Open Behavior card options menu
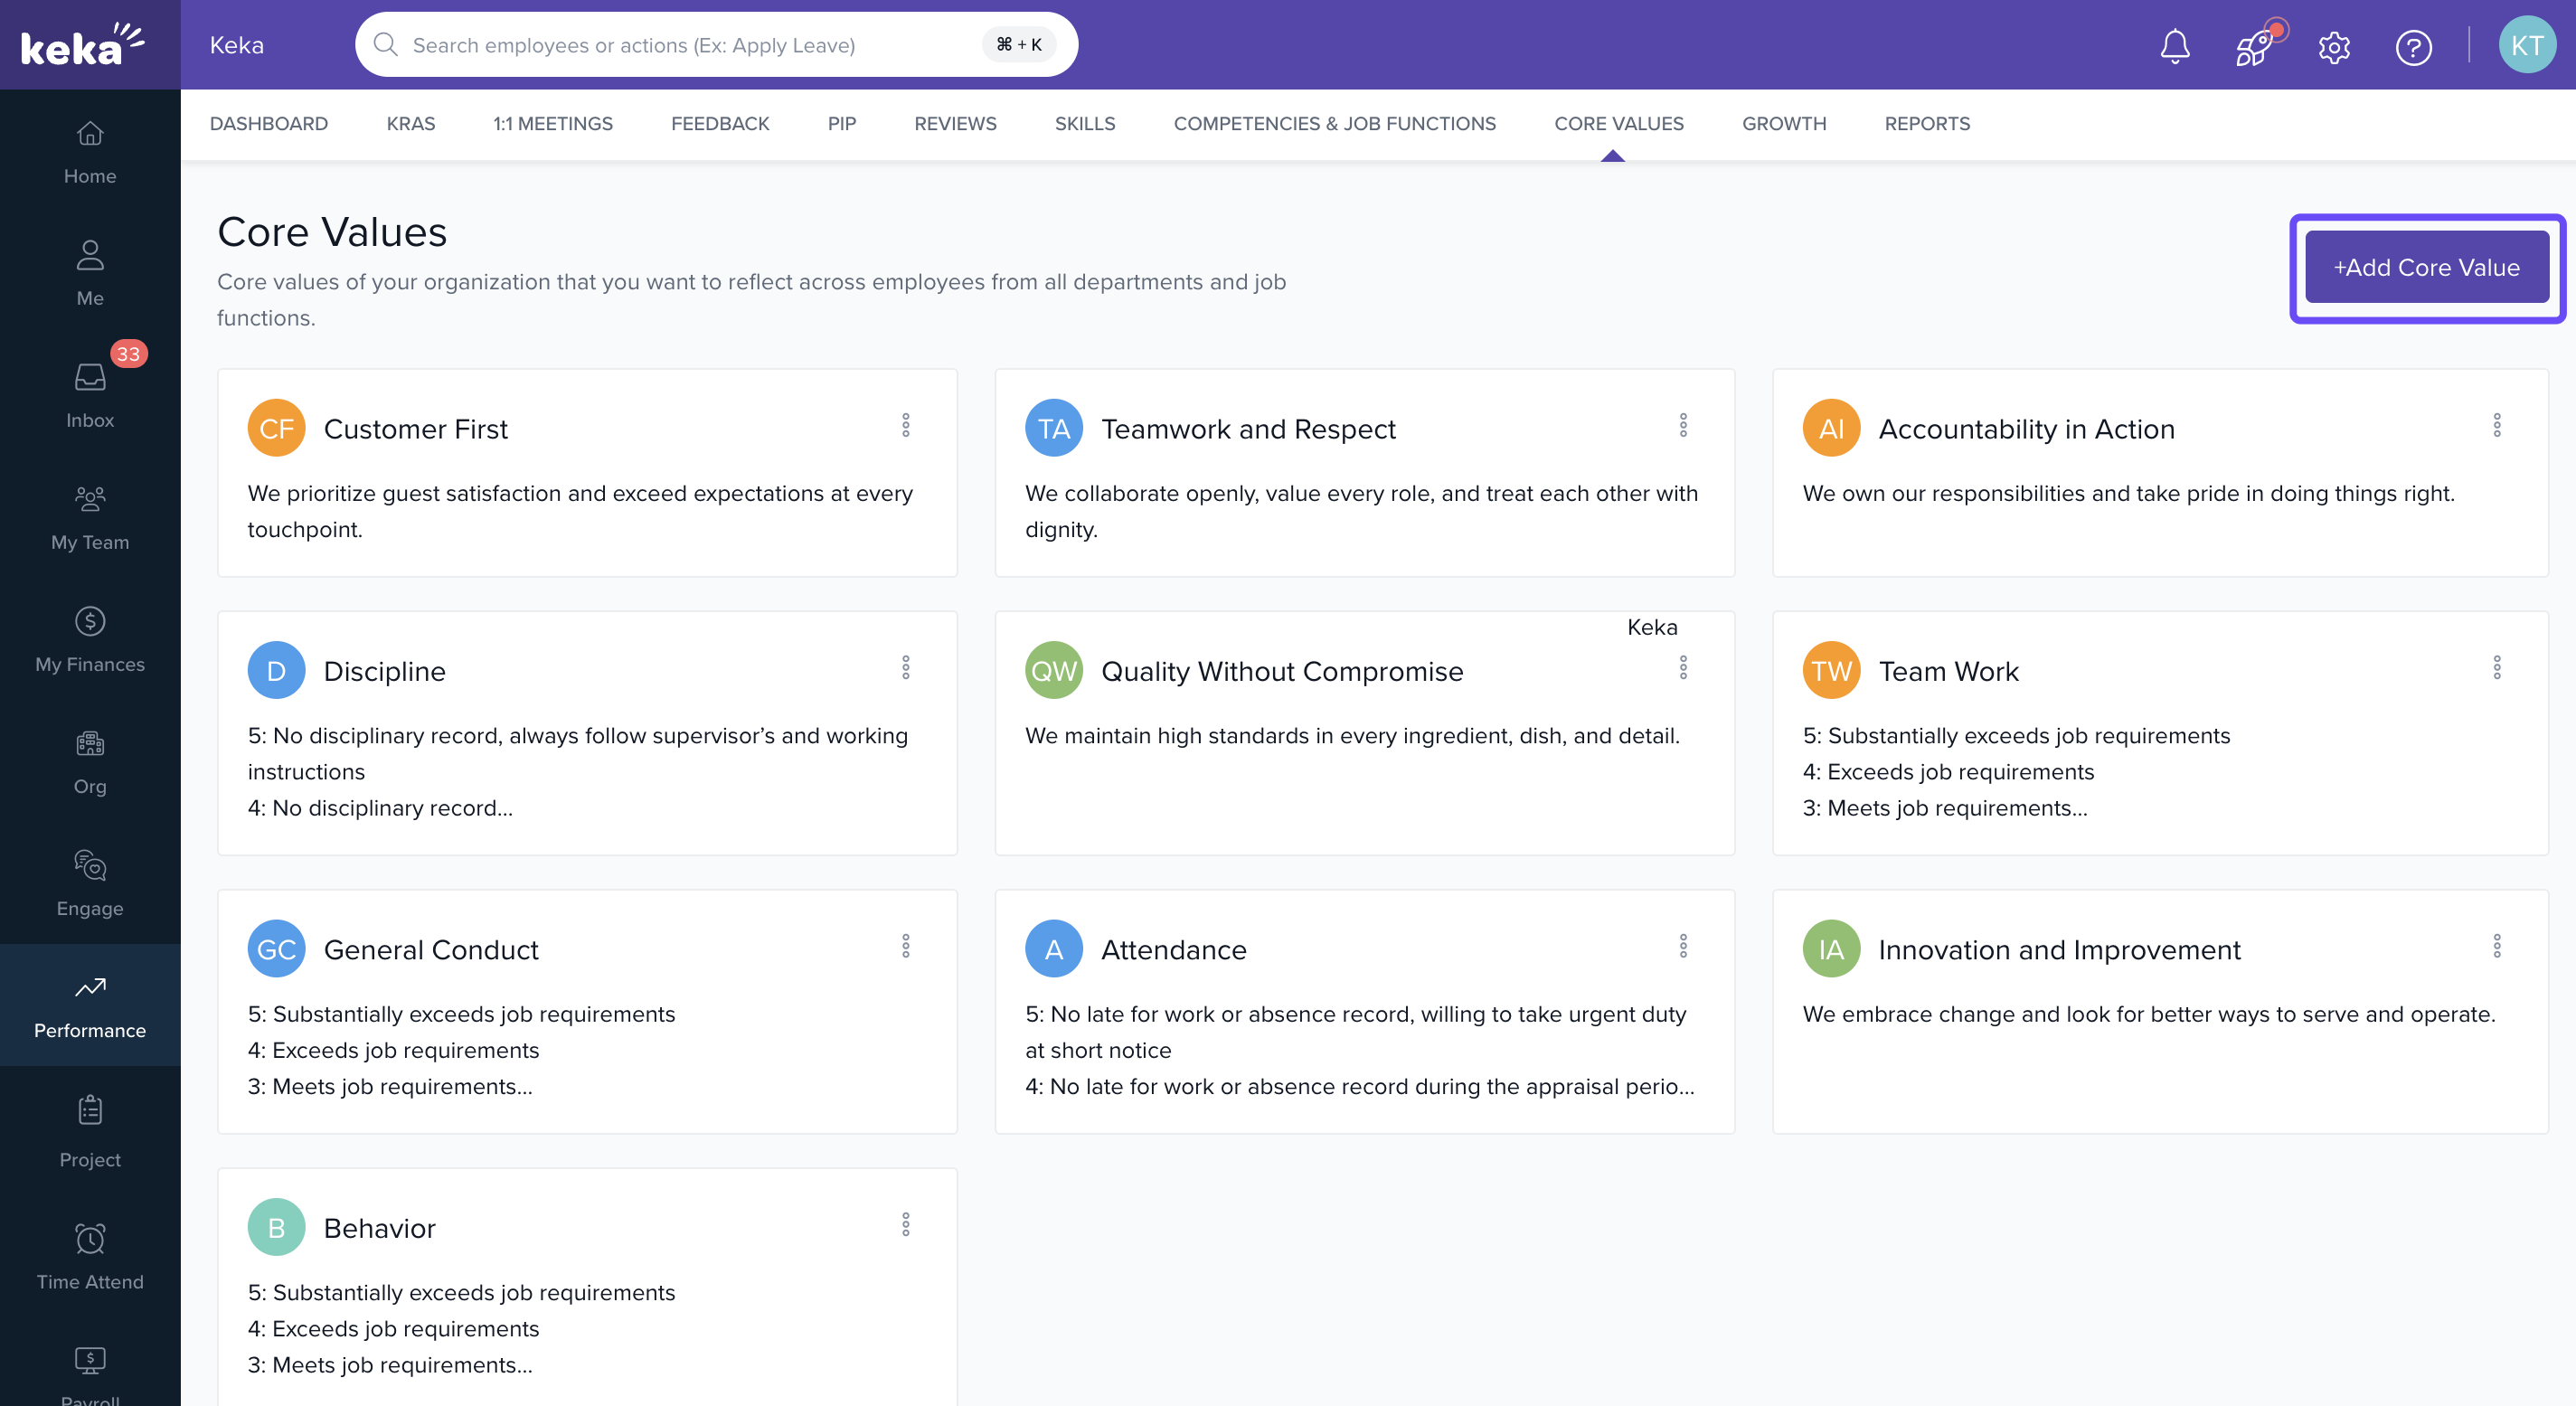Screen dimensions: 2576x1406 [x=906, y=1224]
